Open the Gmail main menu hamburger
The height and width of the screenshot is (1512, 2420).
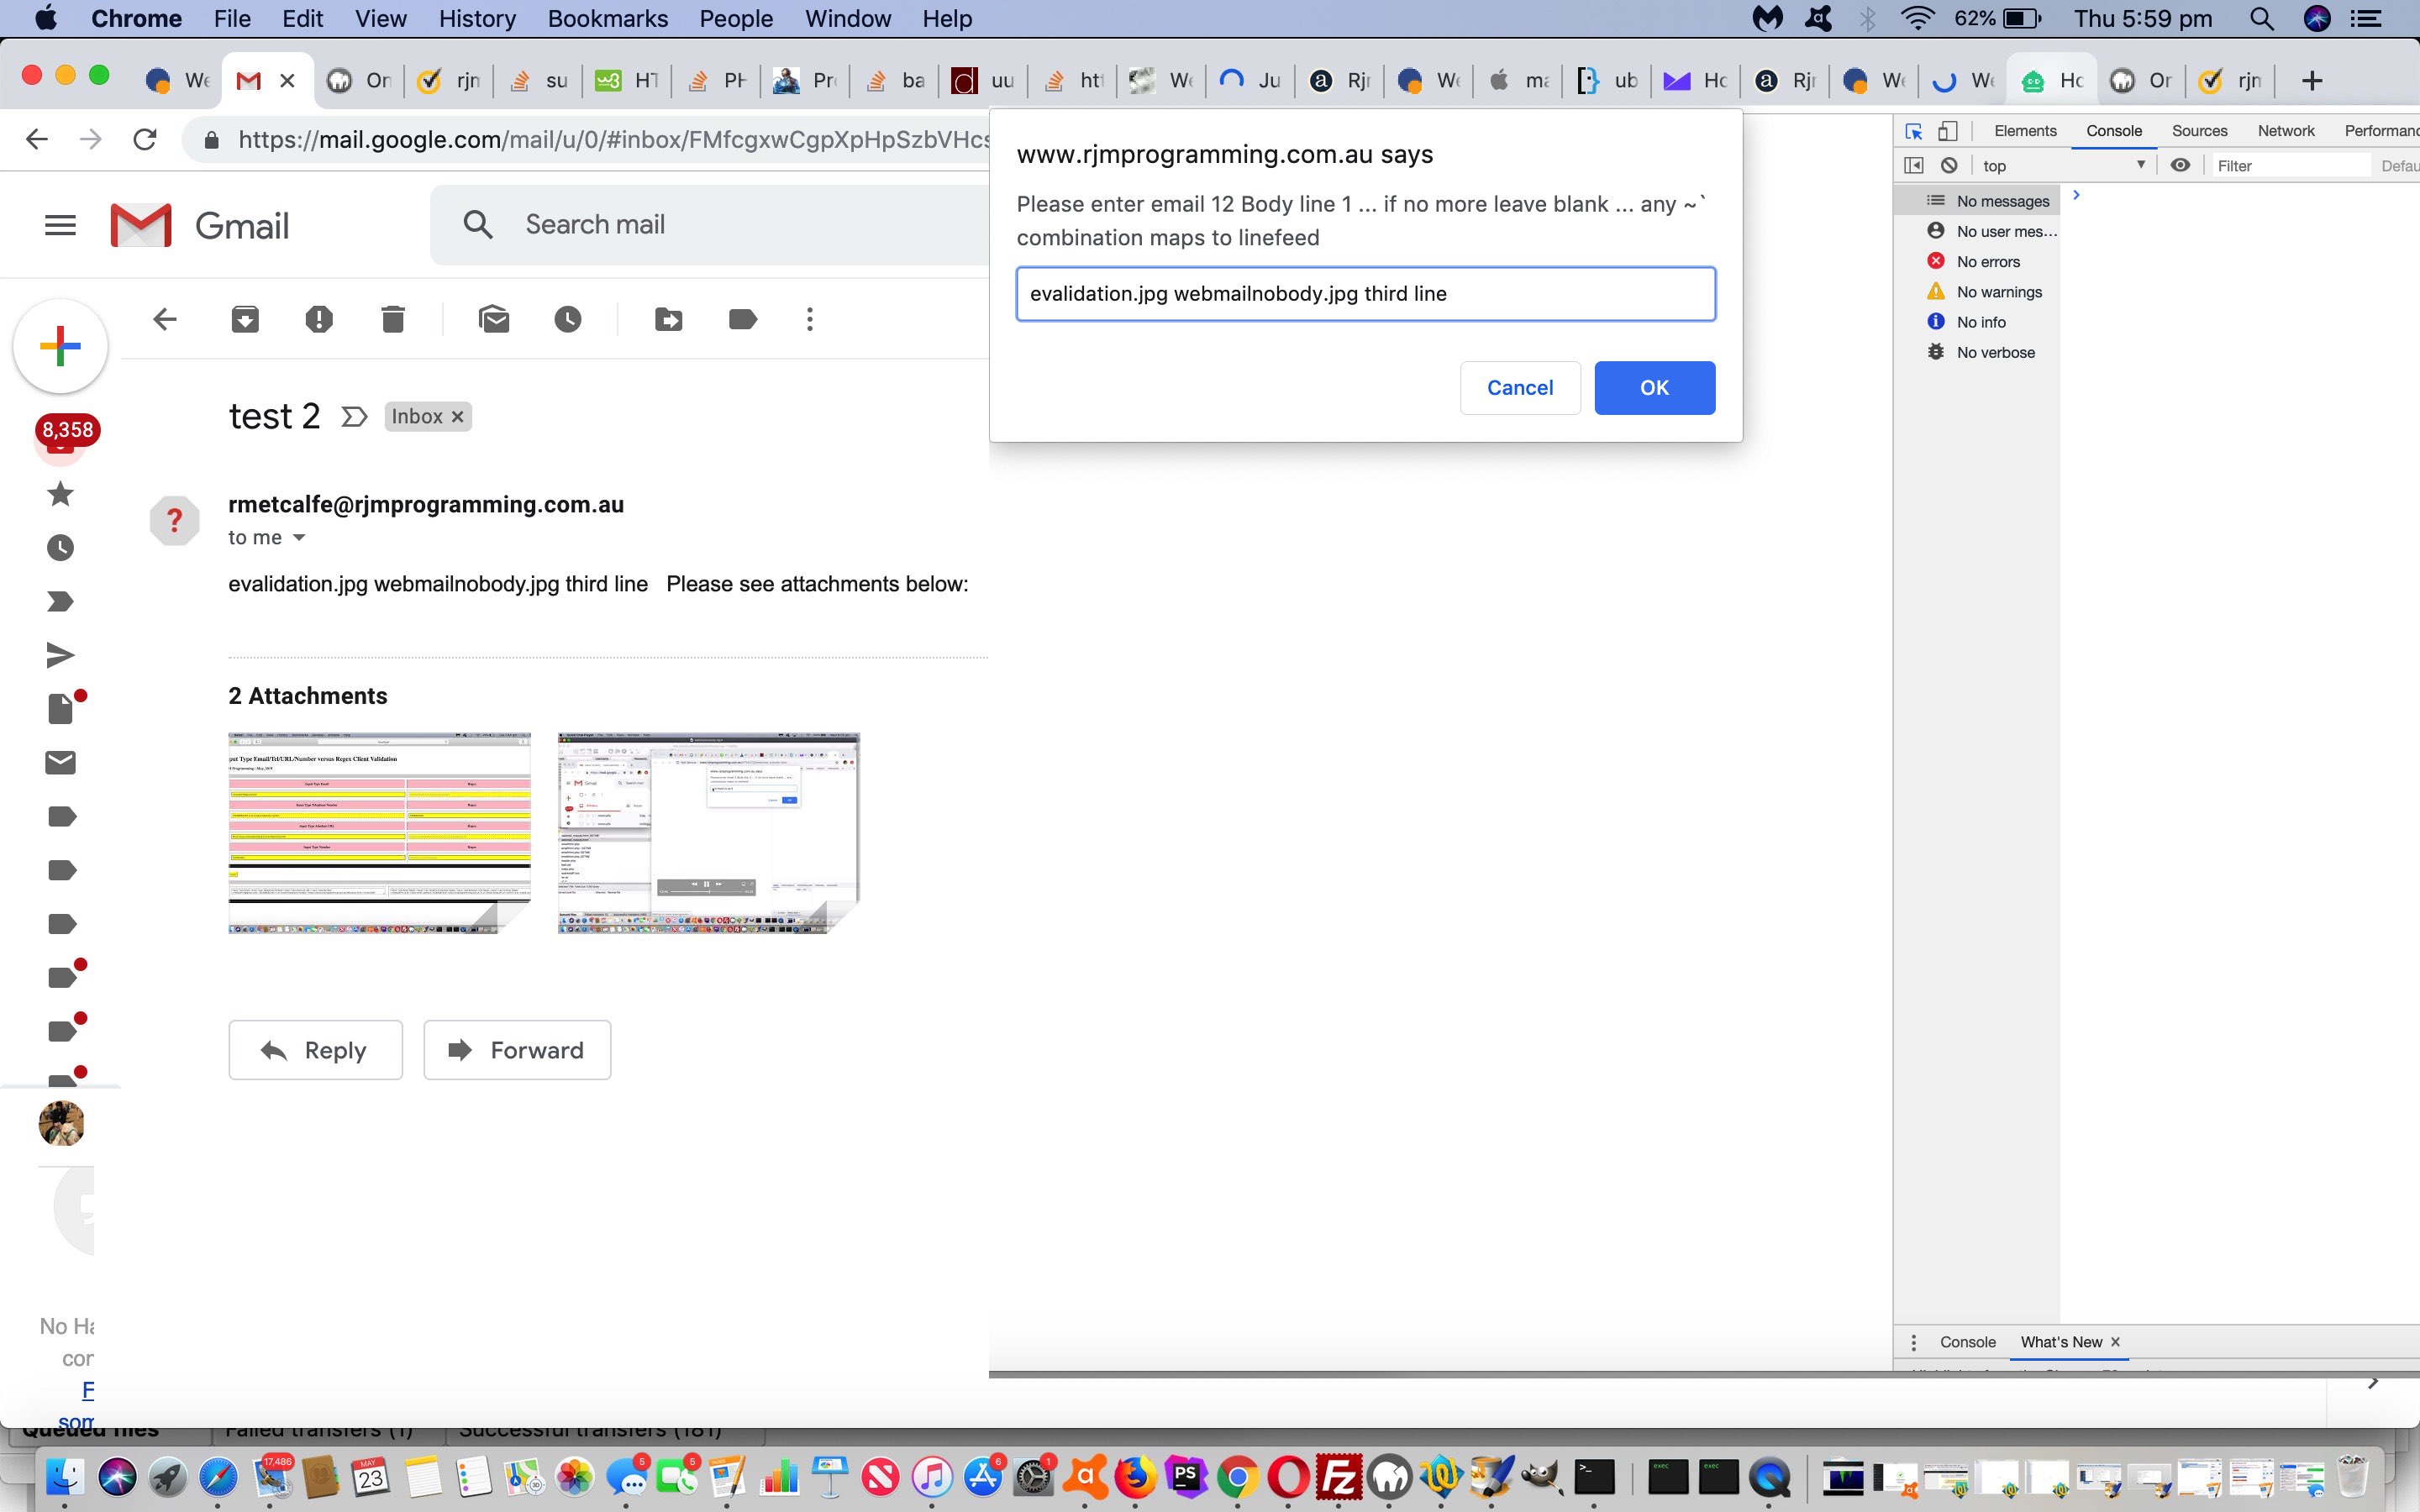61,225
